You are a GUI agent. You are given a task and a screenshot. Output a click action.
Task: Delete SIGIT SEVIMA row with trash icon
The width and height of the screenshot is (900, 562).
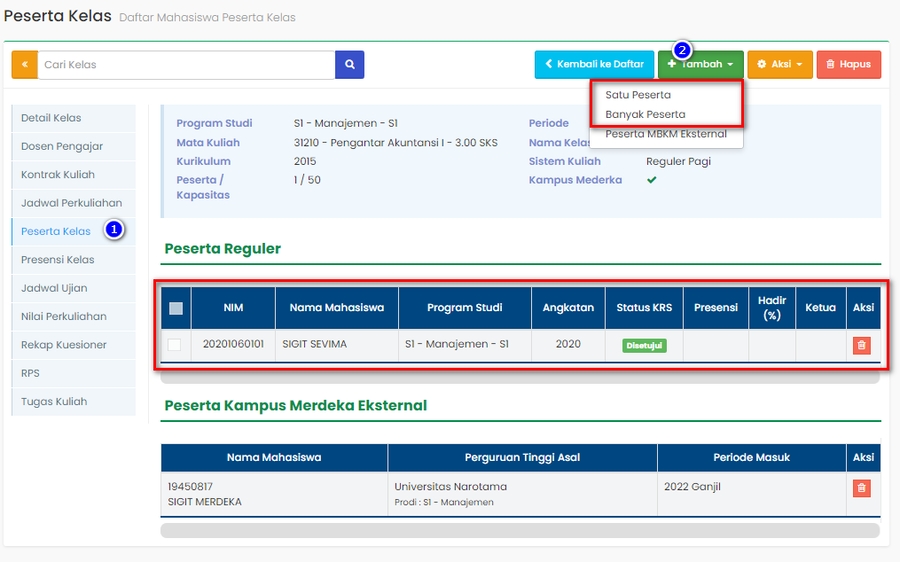(861, 345)
